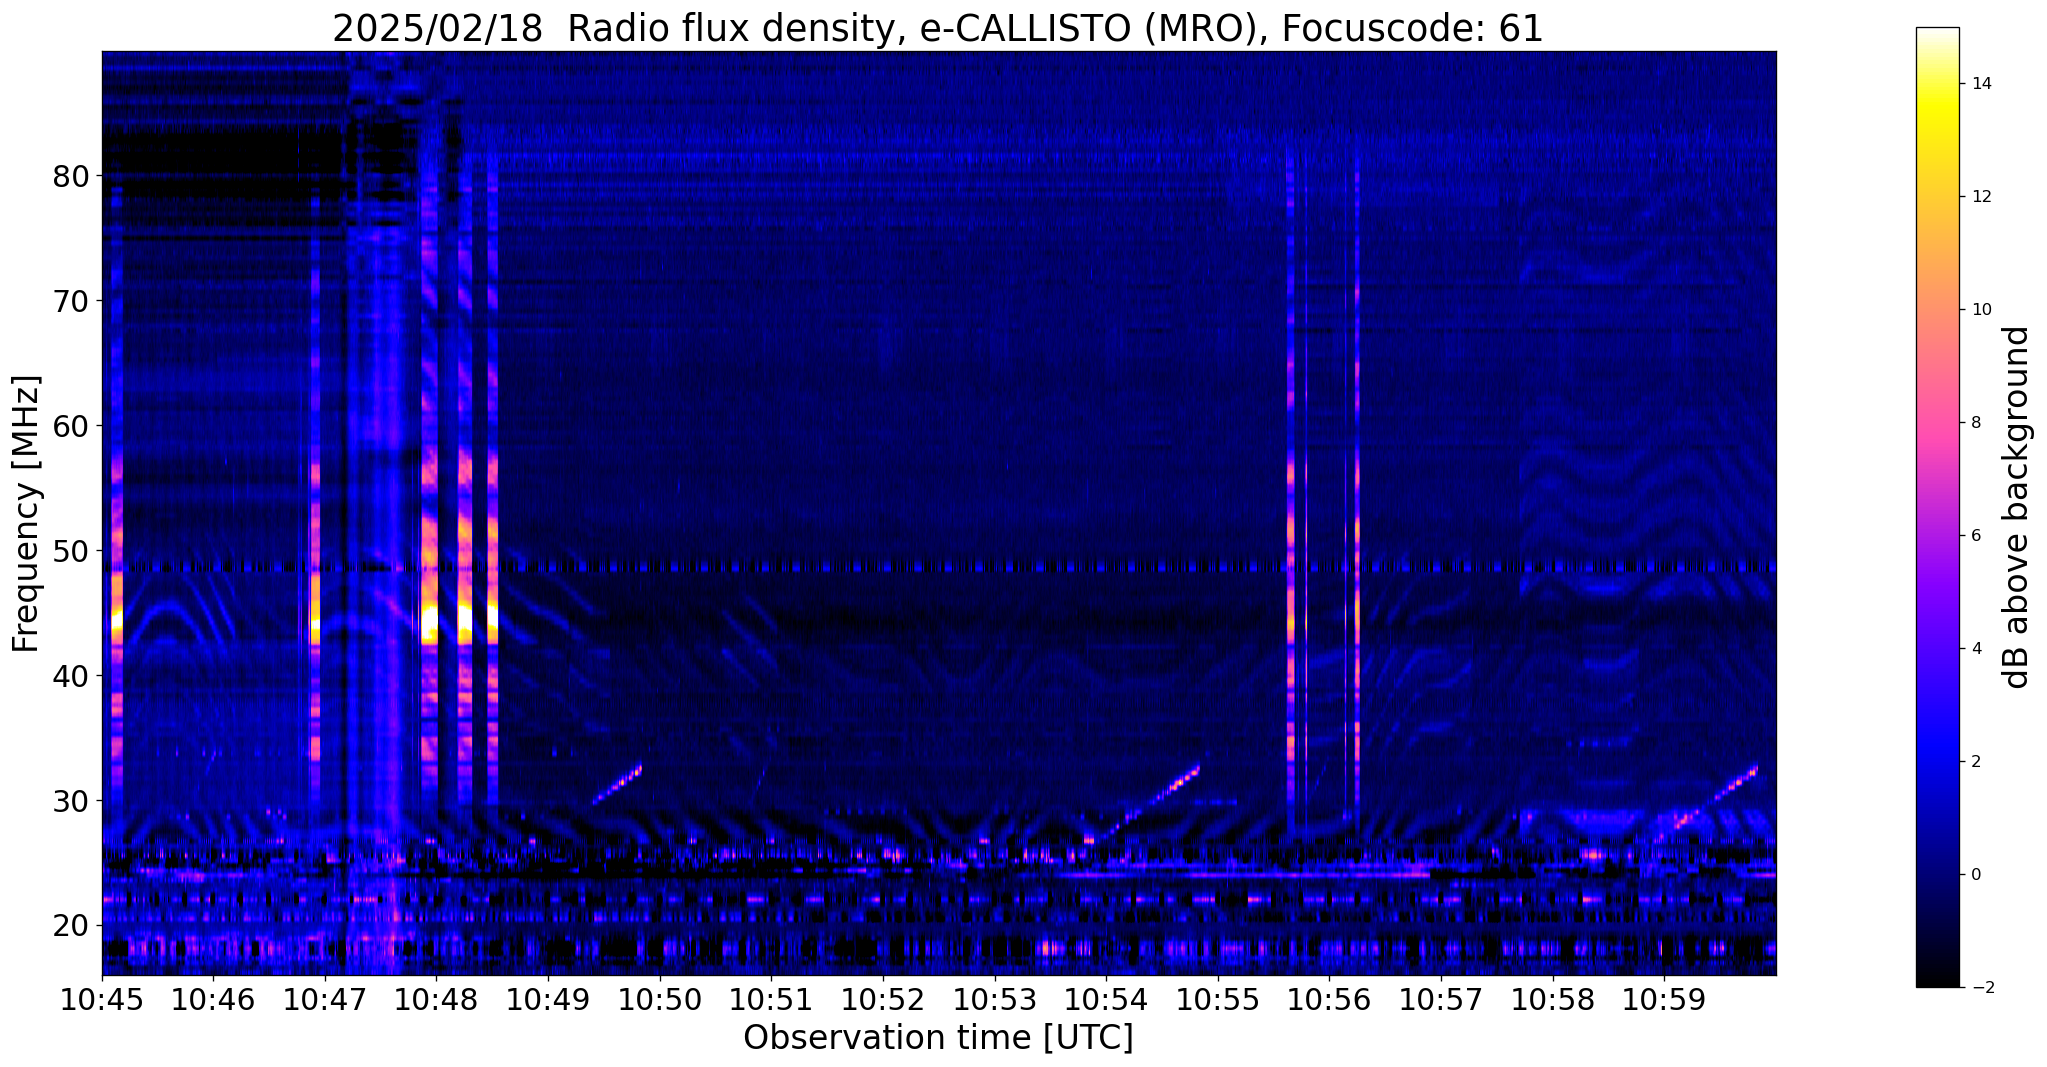Click the colorbar tick label 2
Viewport: 2047px width, 1067px height.
1975,762
